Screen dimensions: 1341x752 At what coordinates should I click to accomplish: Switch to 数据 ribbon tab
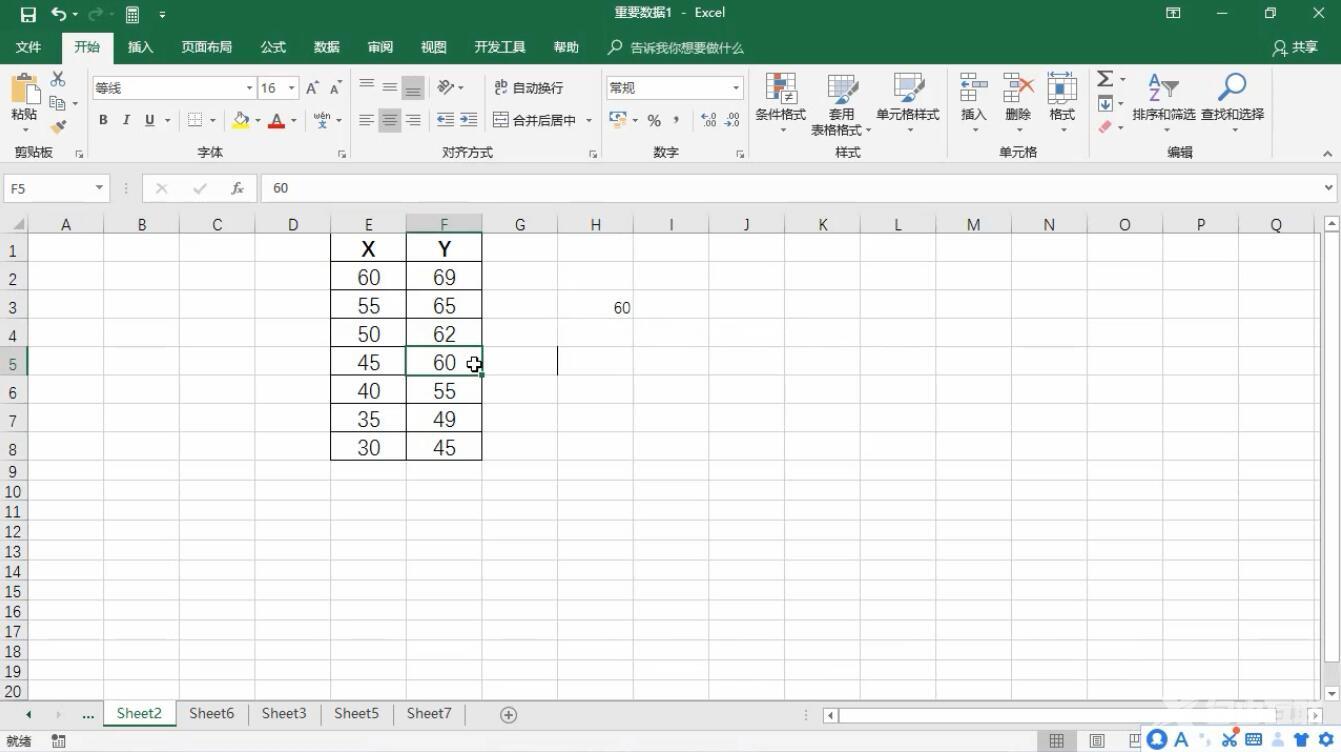click(327, 47)
